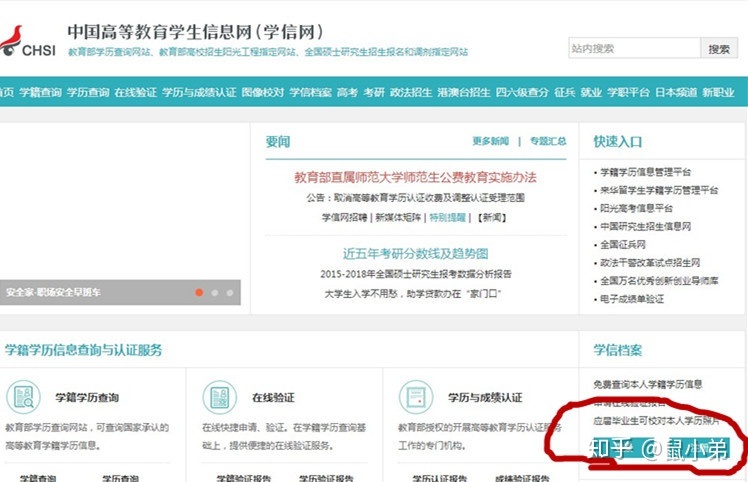Screen dimensions: 748x482
Task: Open the 在线验证 service icon
Action: tap(219, 397)
